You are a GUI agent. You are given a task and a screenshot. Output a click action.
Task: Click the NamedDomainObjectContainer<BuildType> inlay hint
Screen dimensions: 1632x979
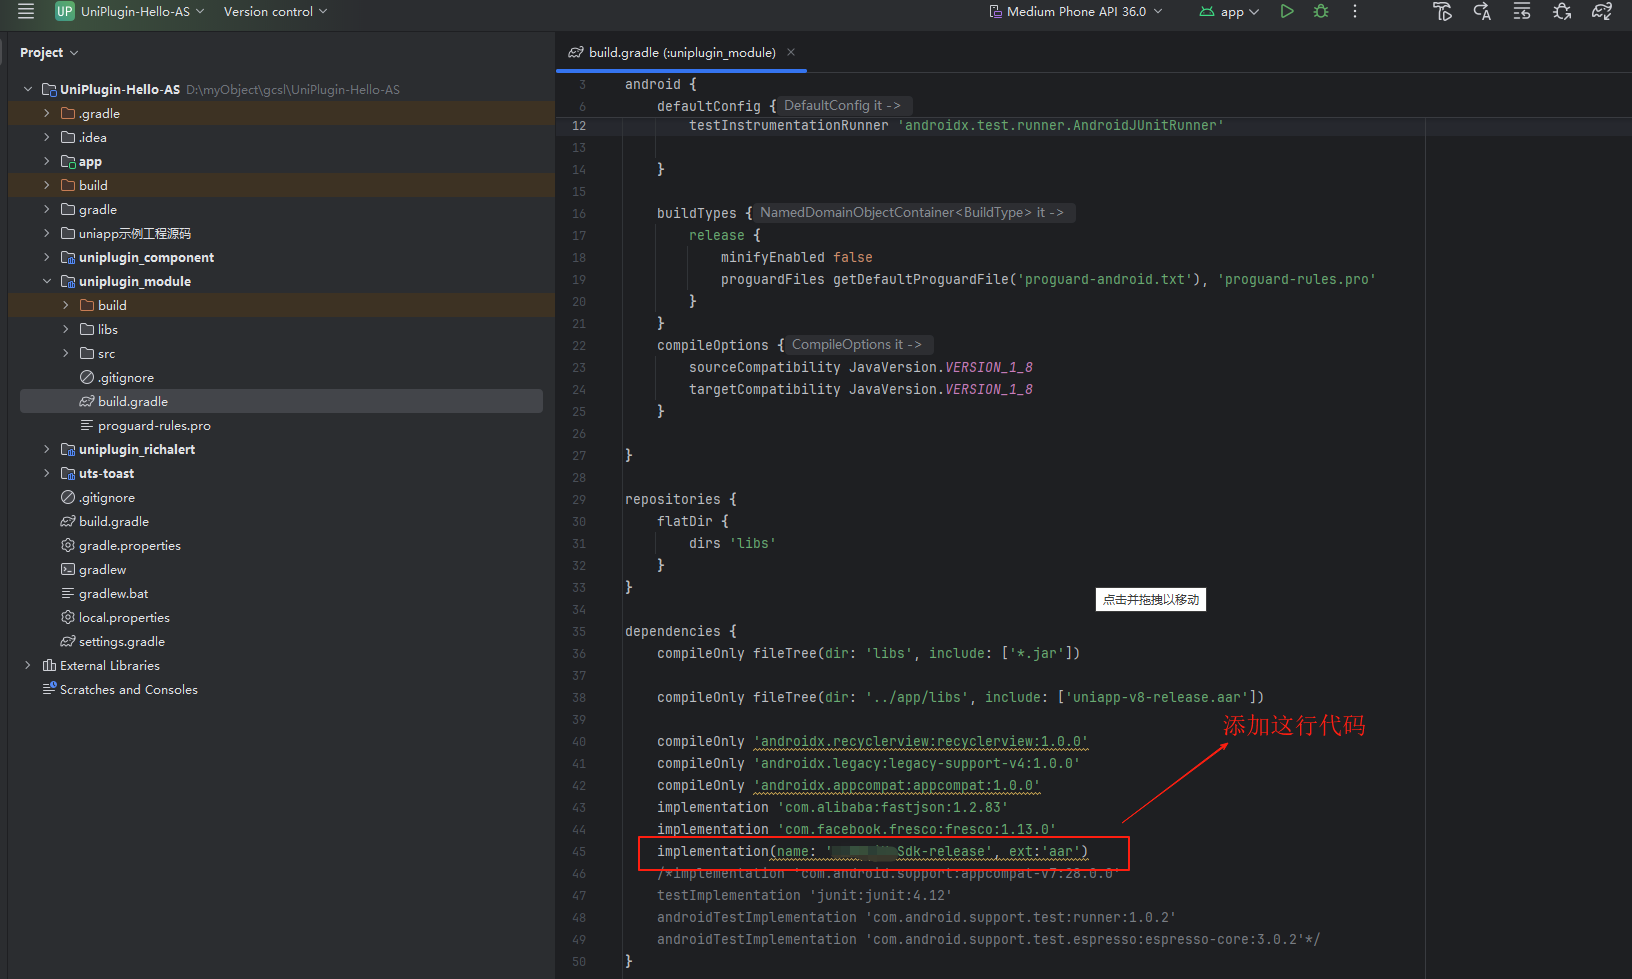[x=912, y=212]
